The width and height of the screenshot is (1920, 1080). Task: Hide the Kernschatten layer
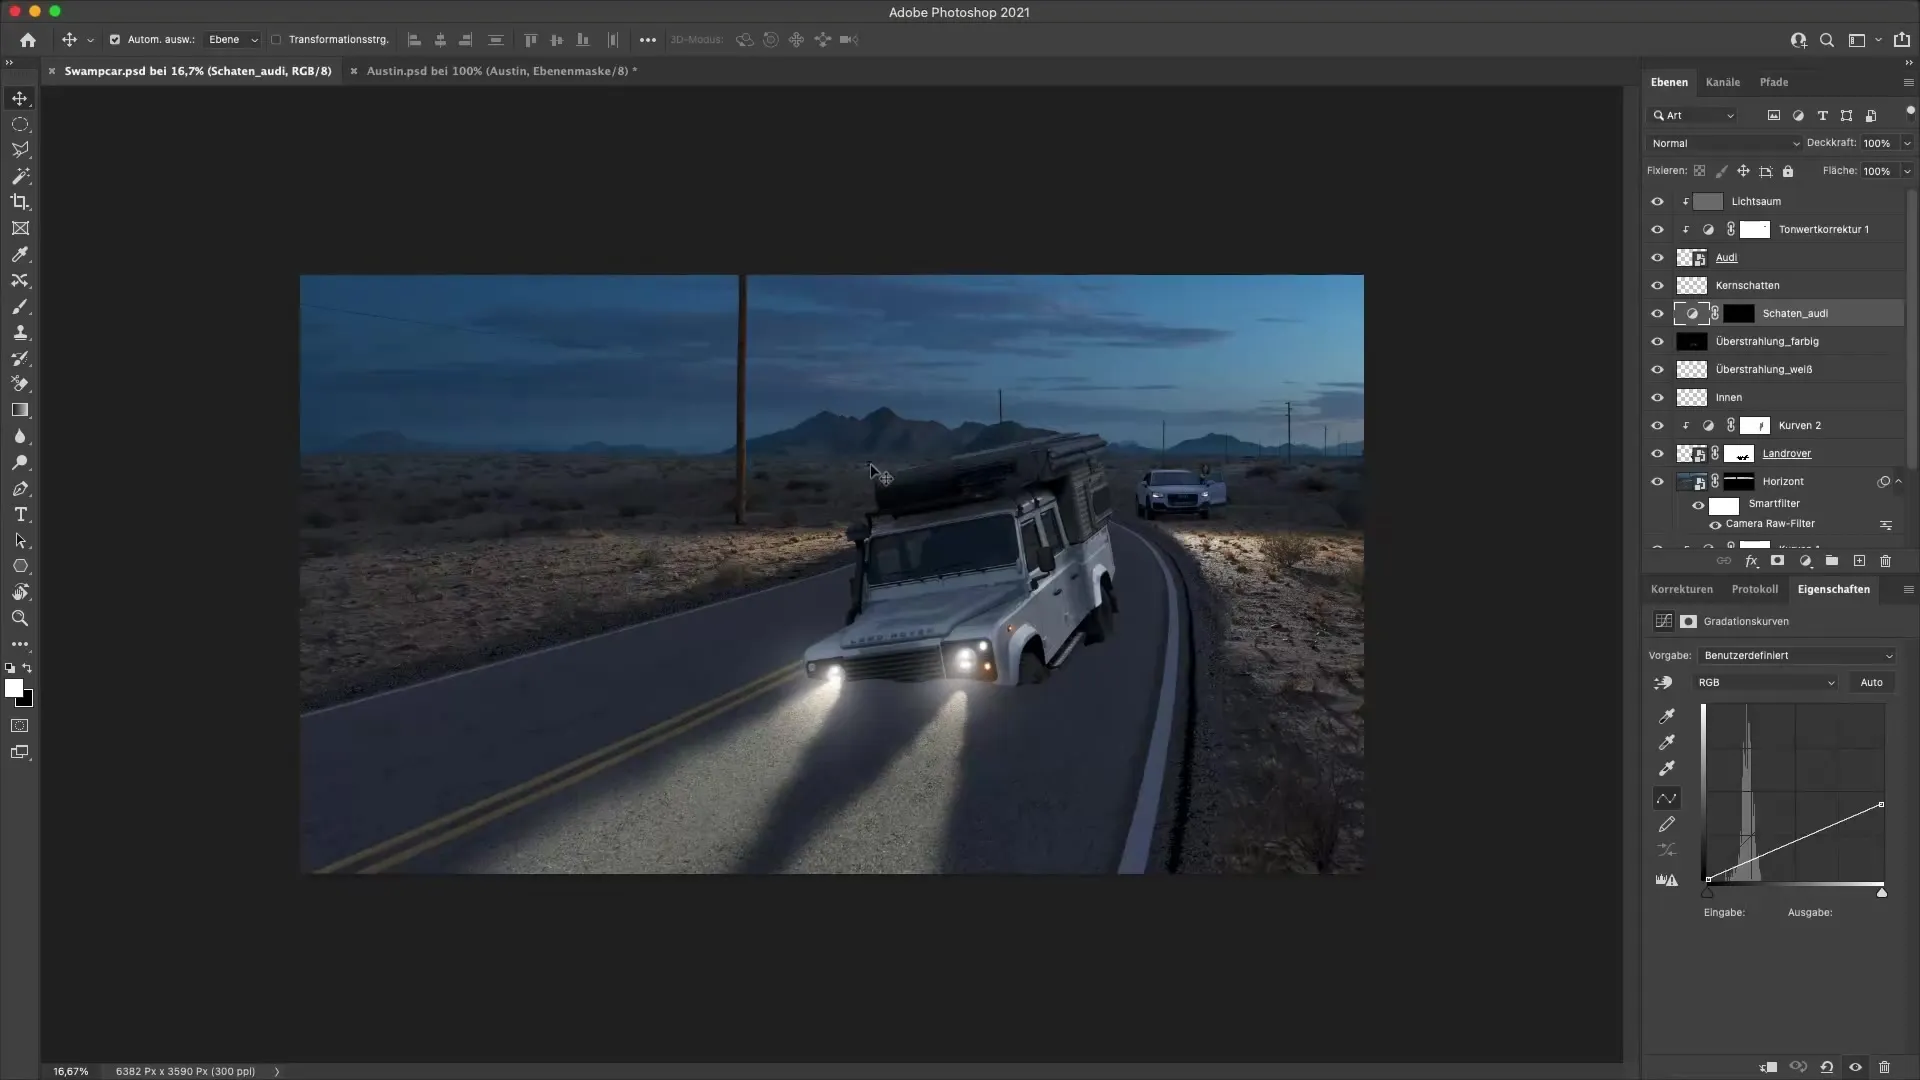1658,285
